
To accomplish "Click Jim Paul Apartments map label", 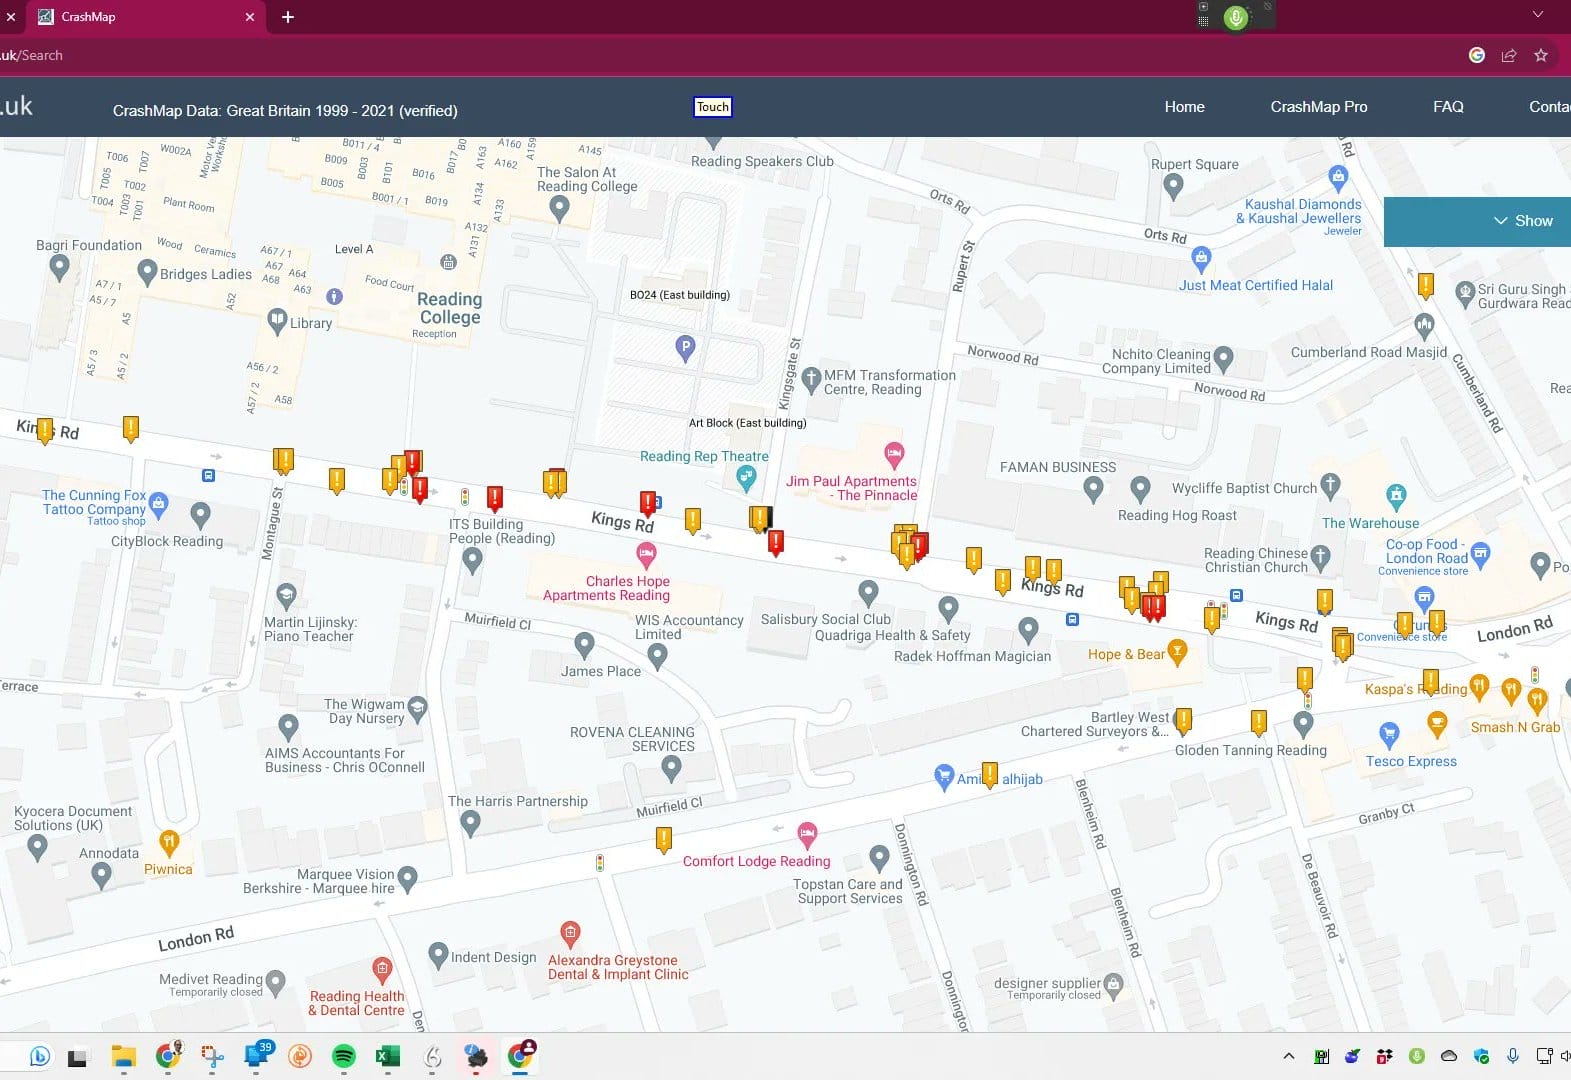I will tap(851, 488).
